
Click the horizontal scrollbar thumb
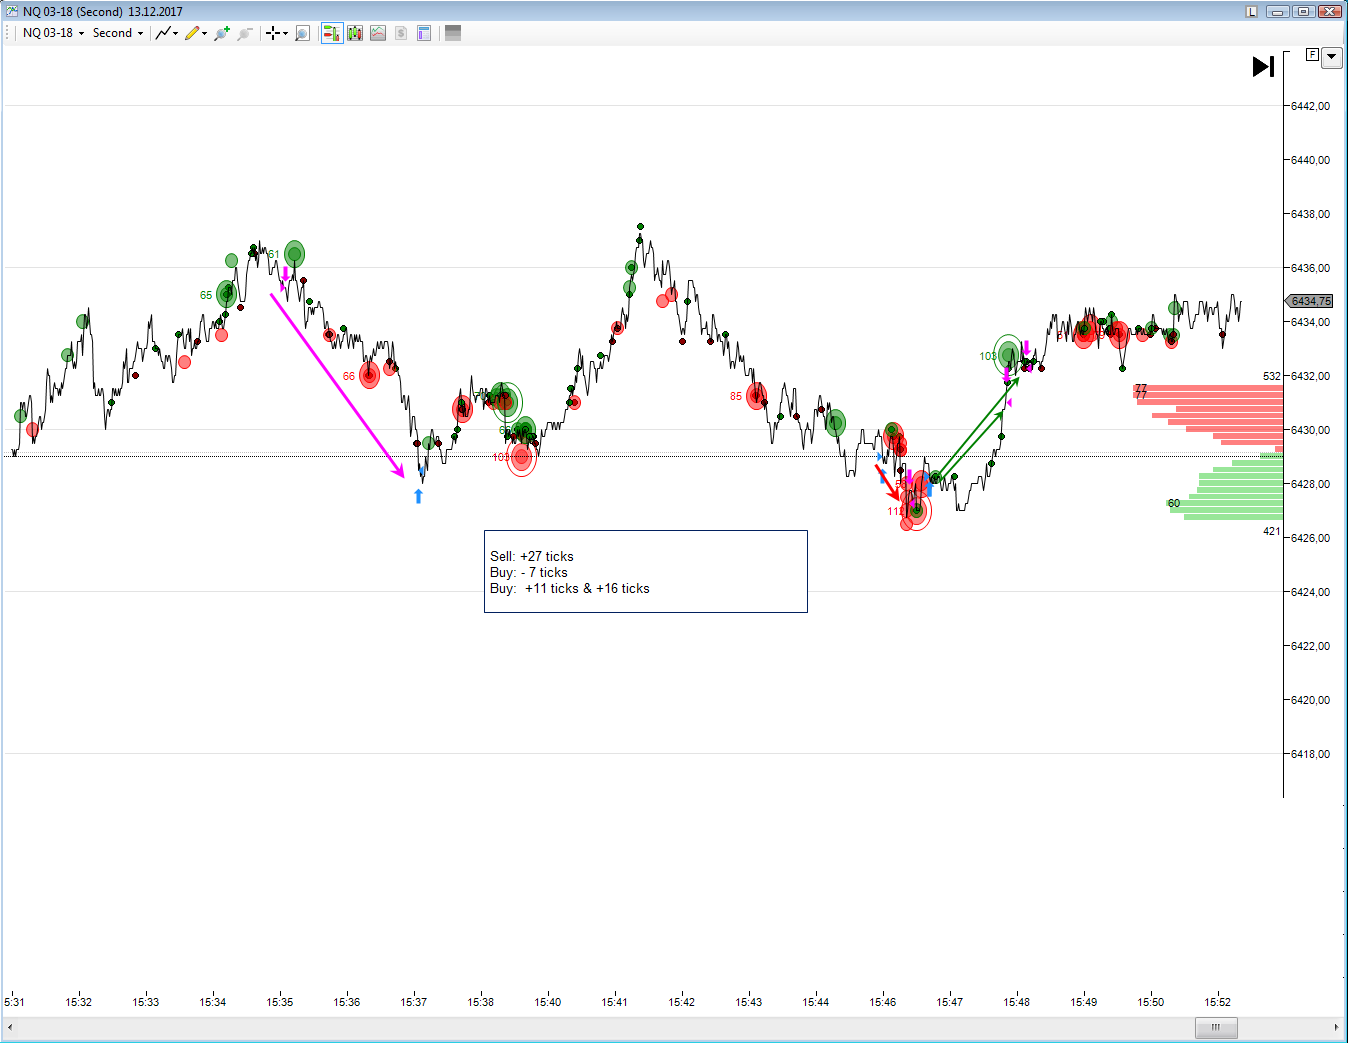(1216, 1027)
